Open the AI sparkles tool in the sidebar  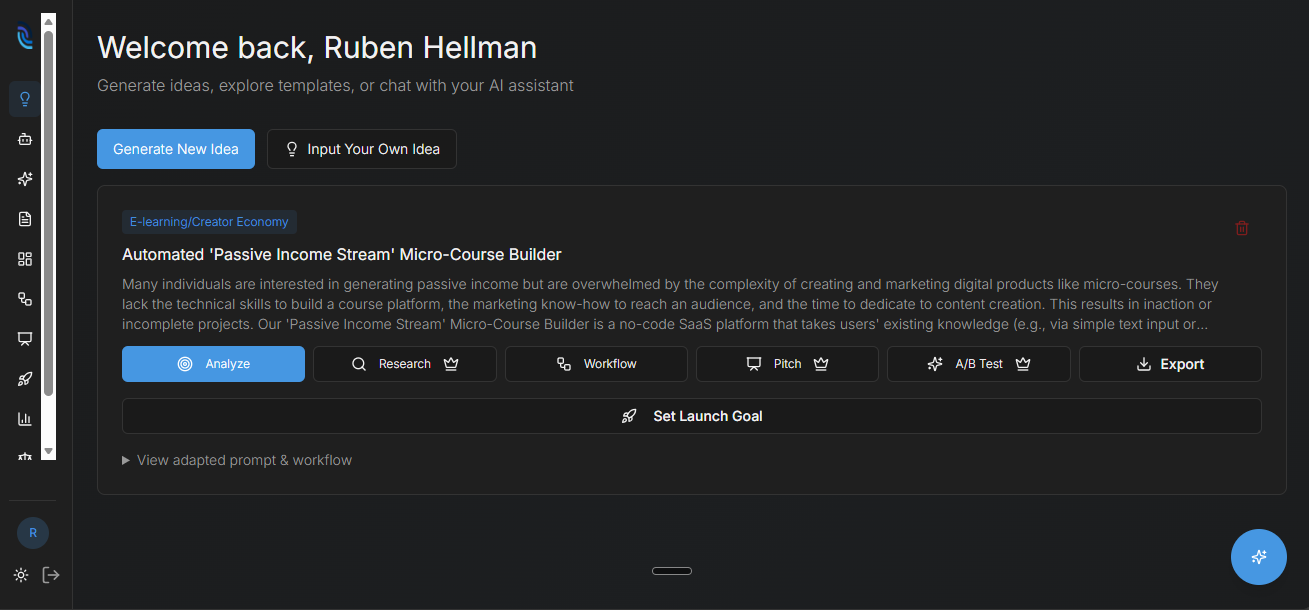coord(24,178)
